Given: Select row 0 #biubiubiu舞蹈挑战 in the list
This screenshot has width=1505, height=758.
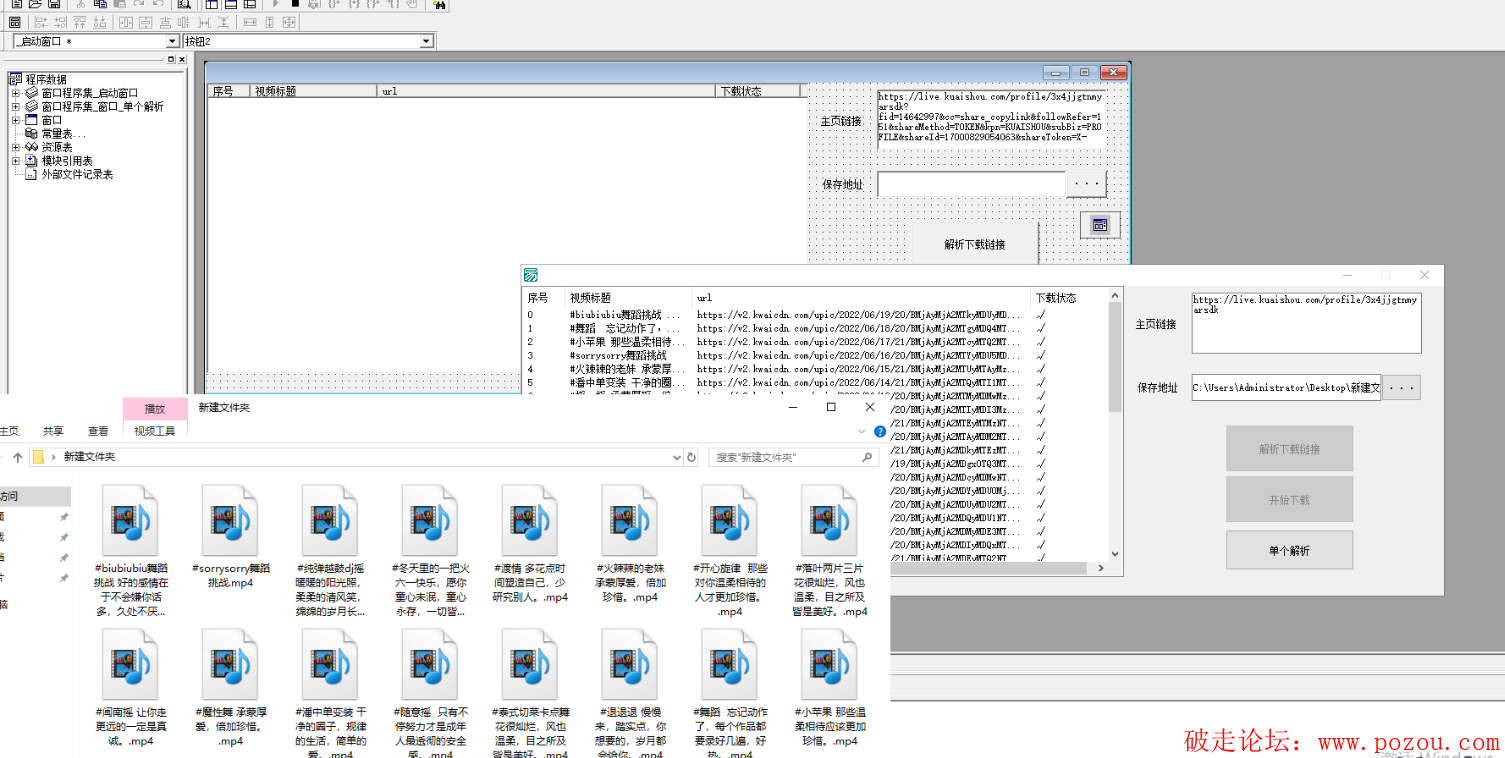Looking at the screenshot, I should click(815, 315).
